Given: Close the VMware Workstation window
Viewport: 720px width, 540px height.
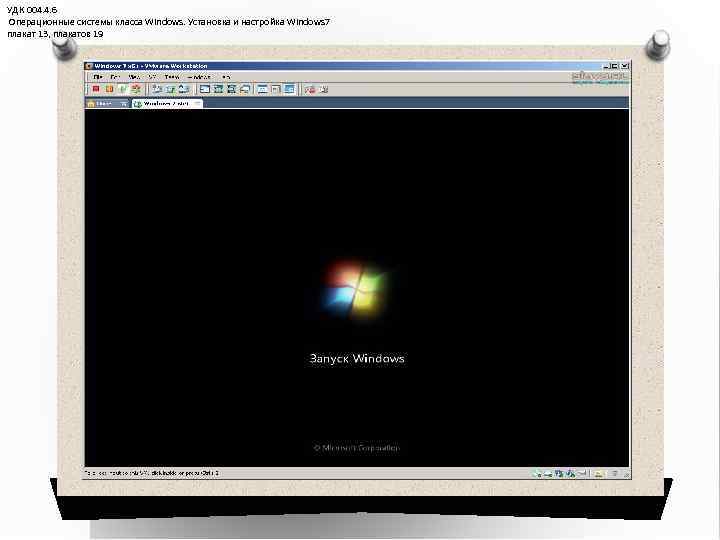Looking at the screenshot, I should tap(624, 66).
